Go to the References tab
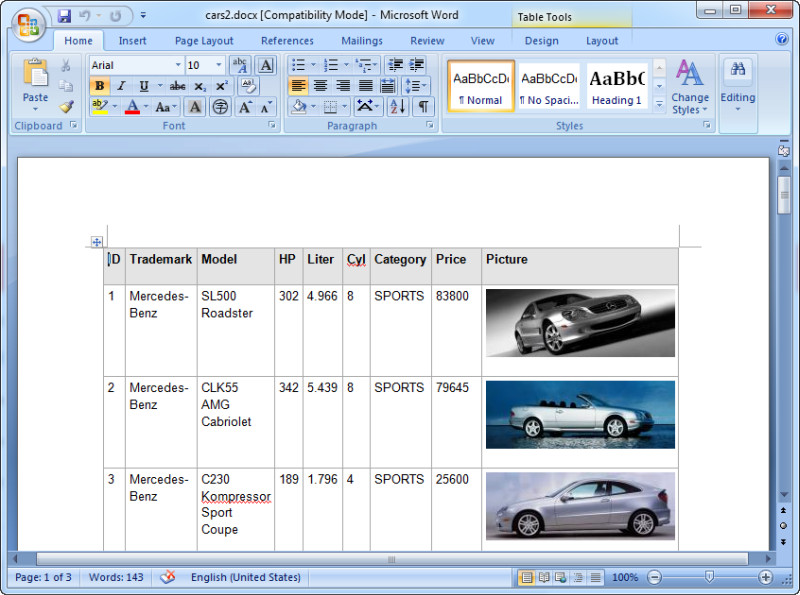This screenshot has width=800, height=595. coord(287,41)
